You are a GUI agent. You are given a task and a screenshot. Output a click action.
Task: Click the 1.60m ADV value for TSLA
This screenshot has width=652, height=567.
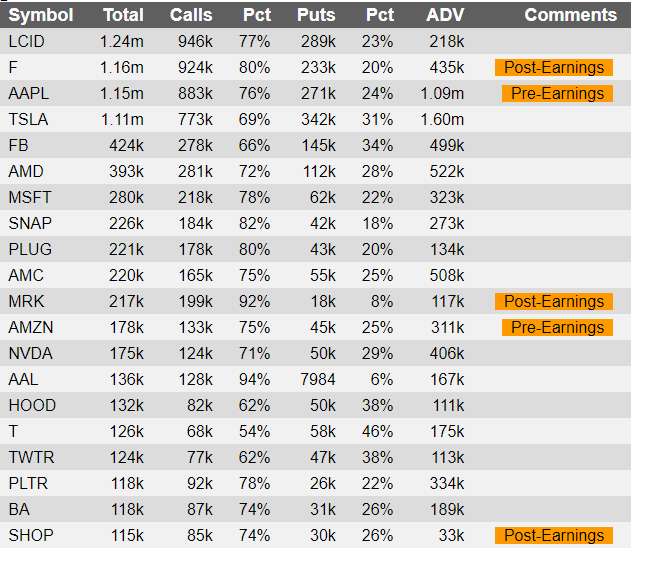click(444, 120)
